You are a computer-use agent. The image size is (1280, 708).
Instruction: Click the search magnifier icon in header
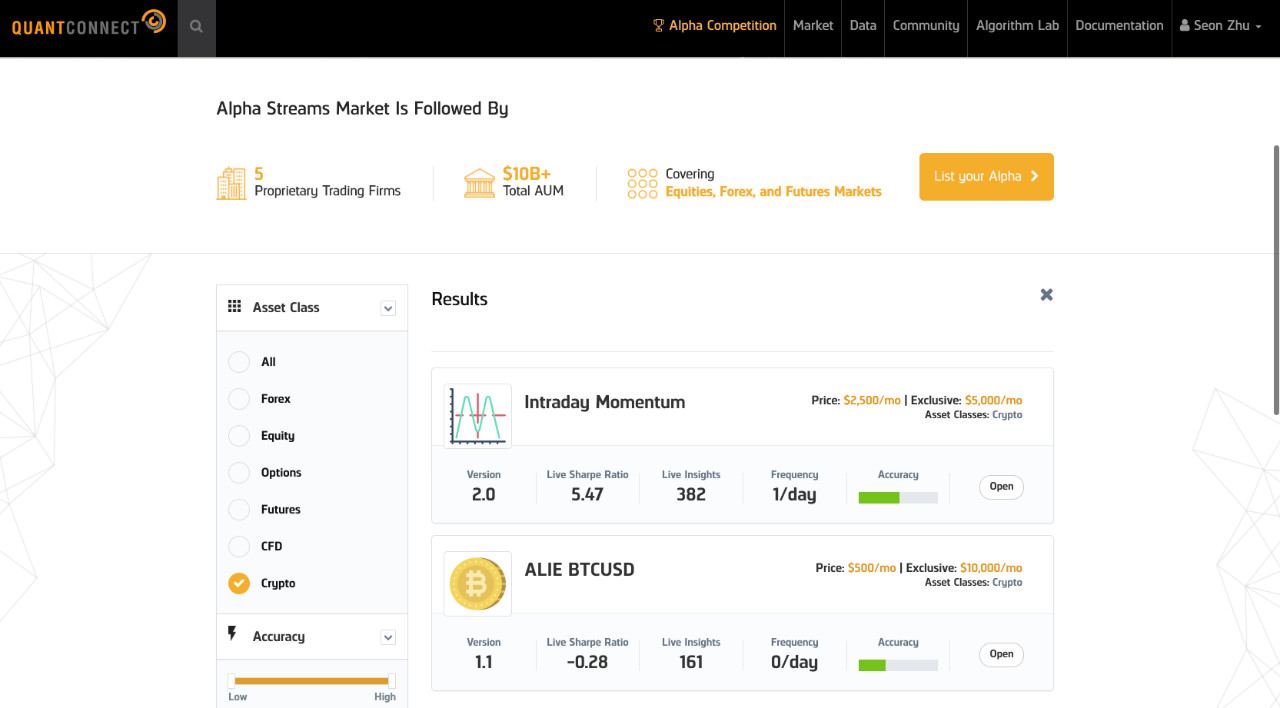point(196,27)
